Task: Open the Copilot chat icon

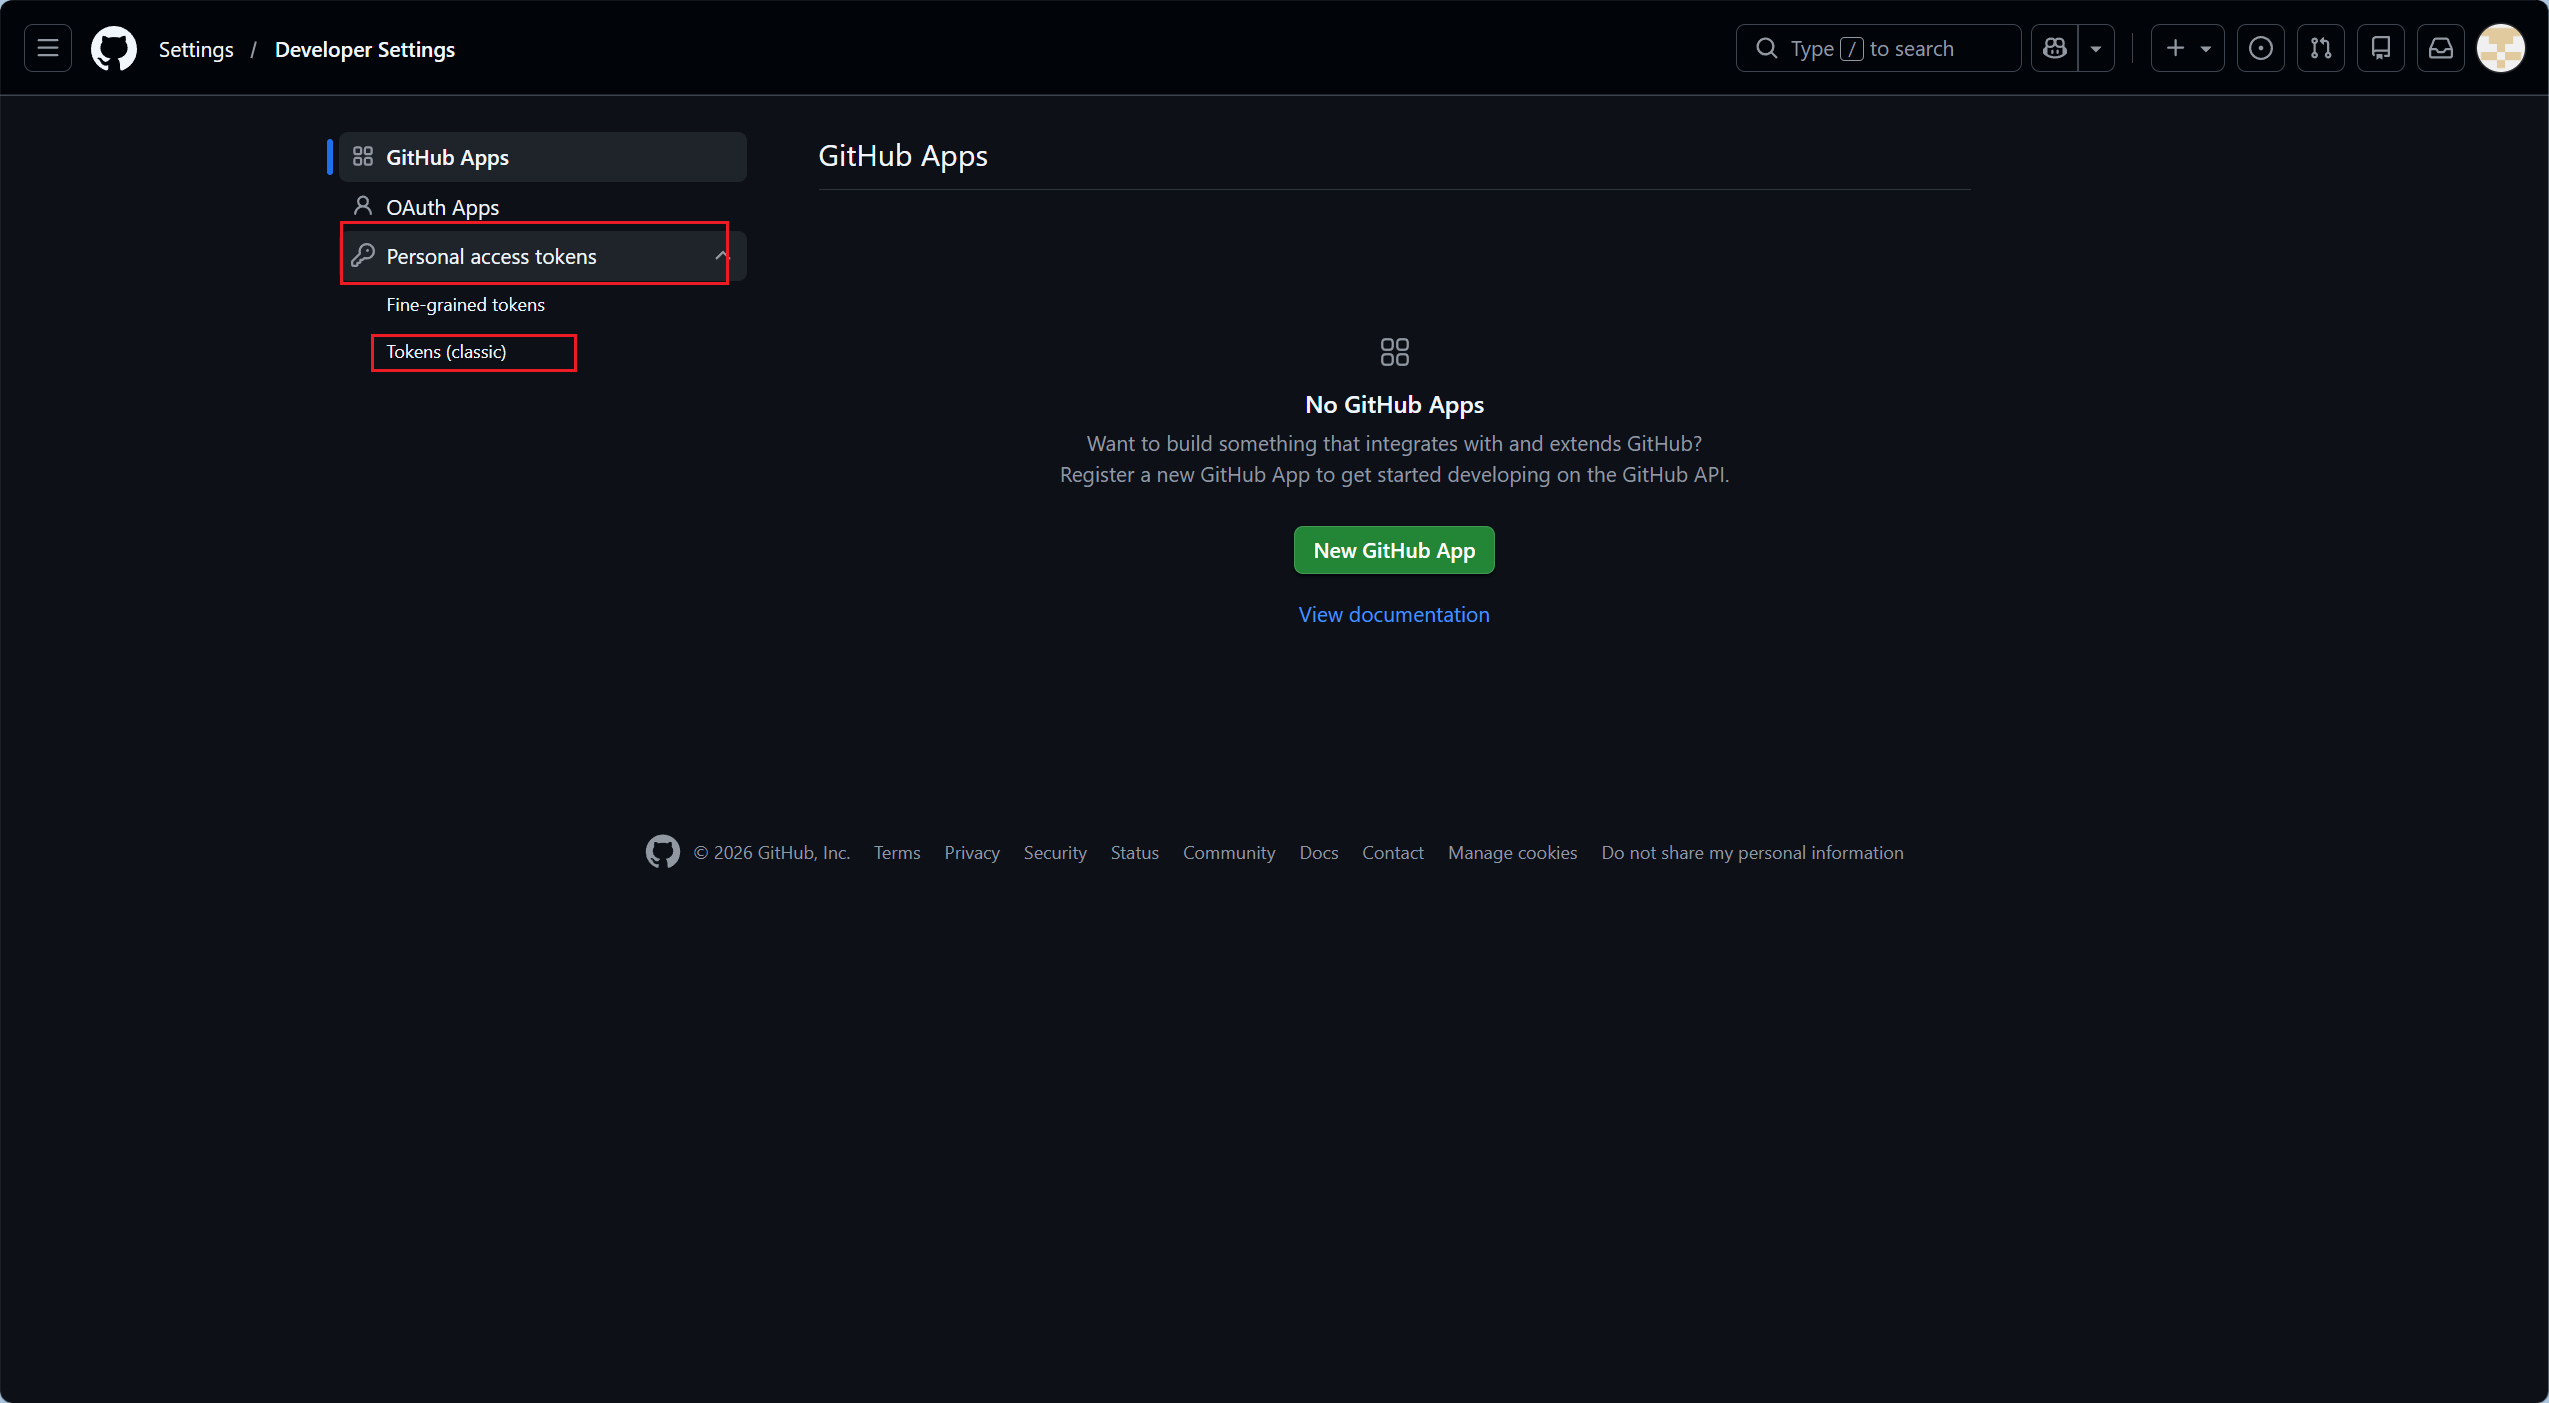Action: tap(2055, 48)
